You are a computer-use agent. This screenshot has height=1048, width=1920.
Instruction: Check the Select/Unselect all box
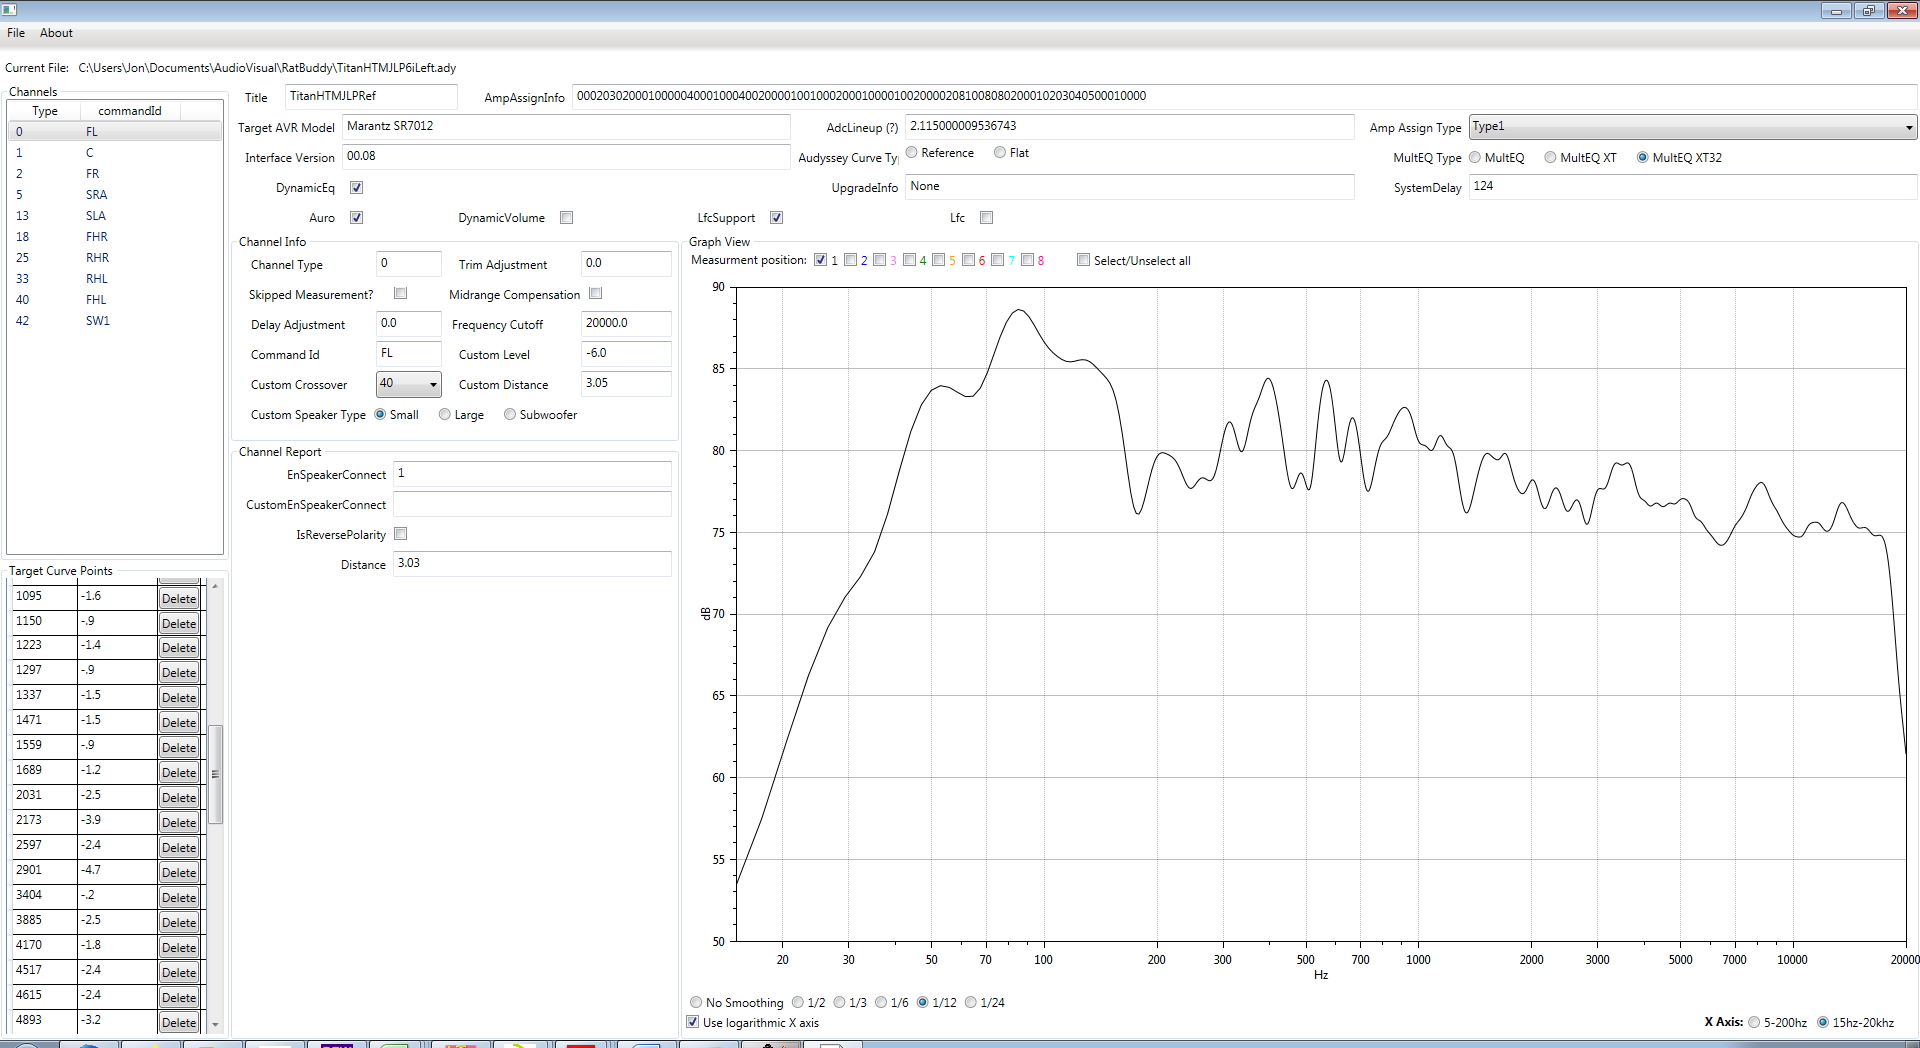[x=1083, y=260]
